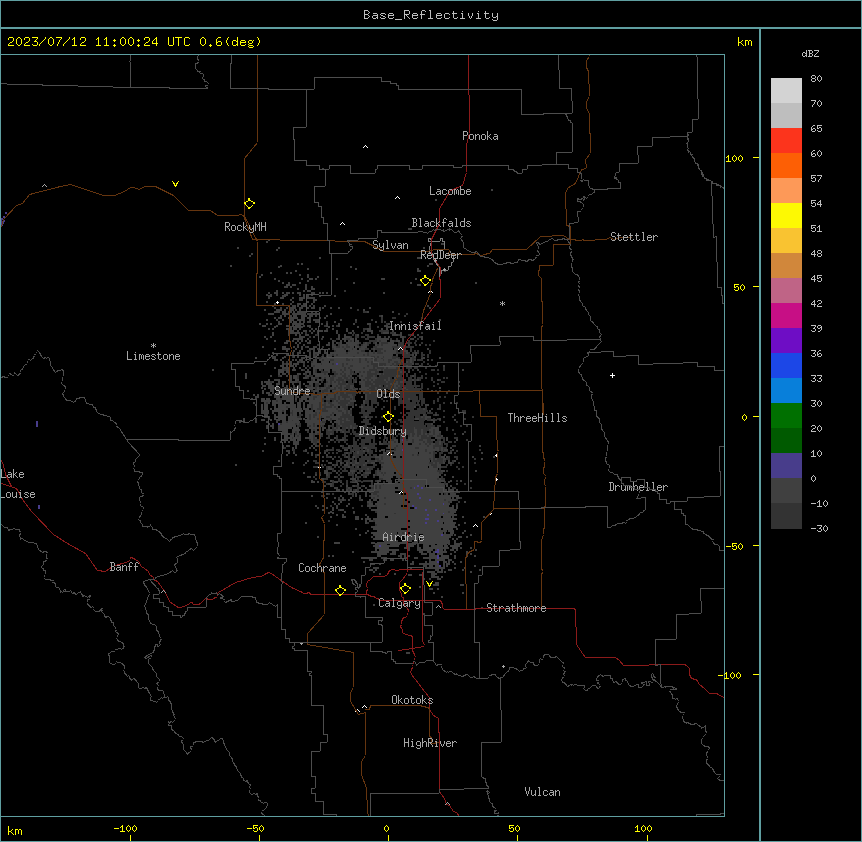Click the yellow diamond marker near Cochrane

click(340, 590)
